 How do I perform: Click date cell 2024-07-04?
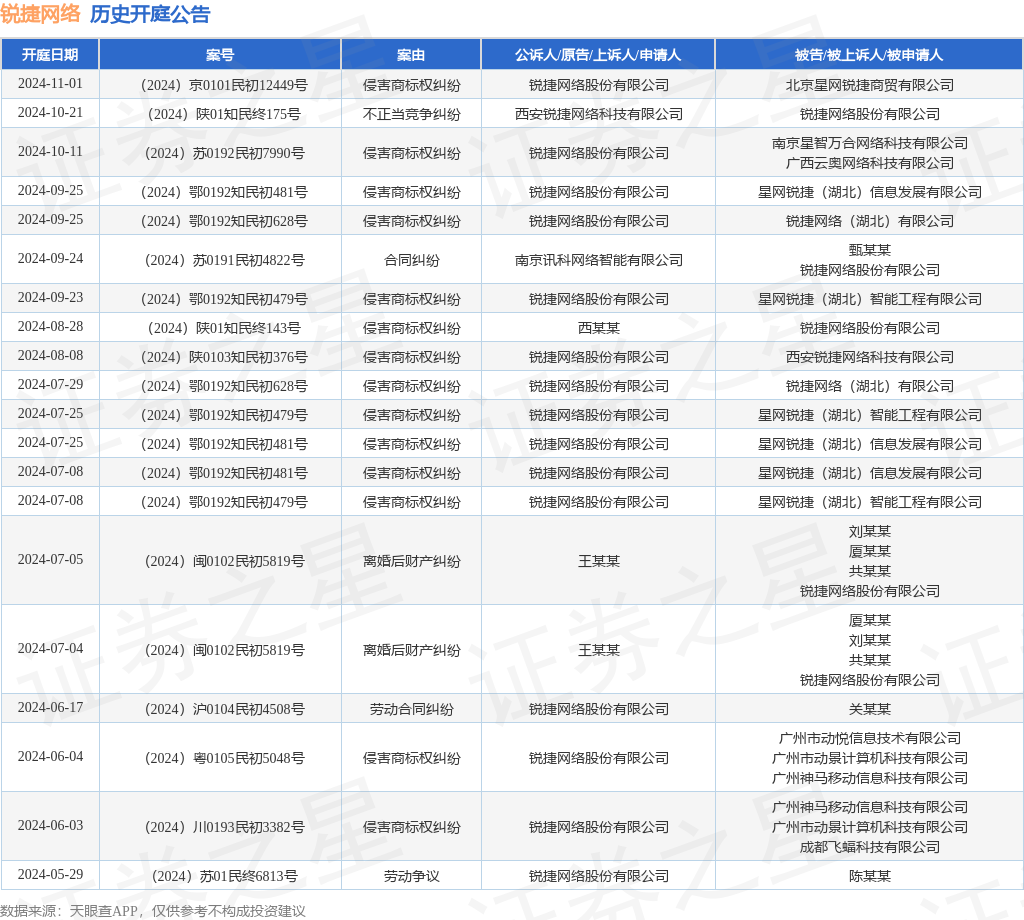[x=50, y=648]
